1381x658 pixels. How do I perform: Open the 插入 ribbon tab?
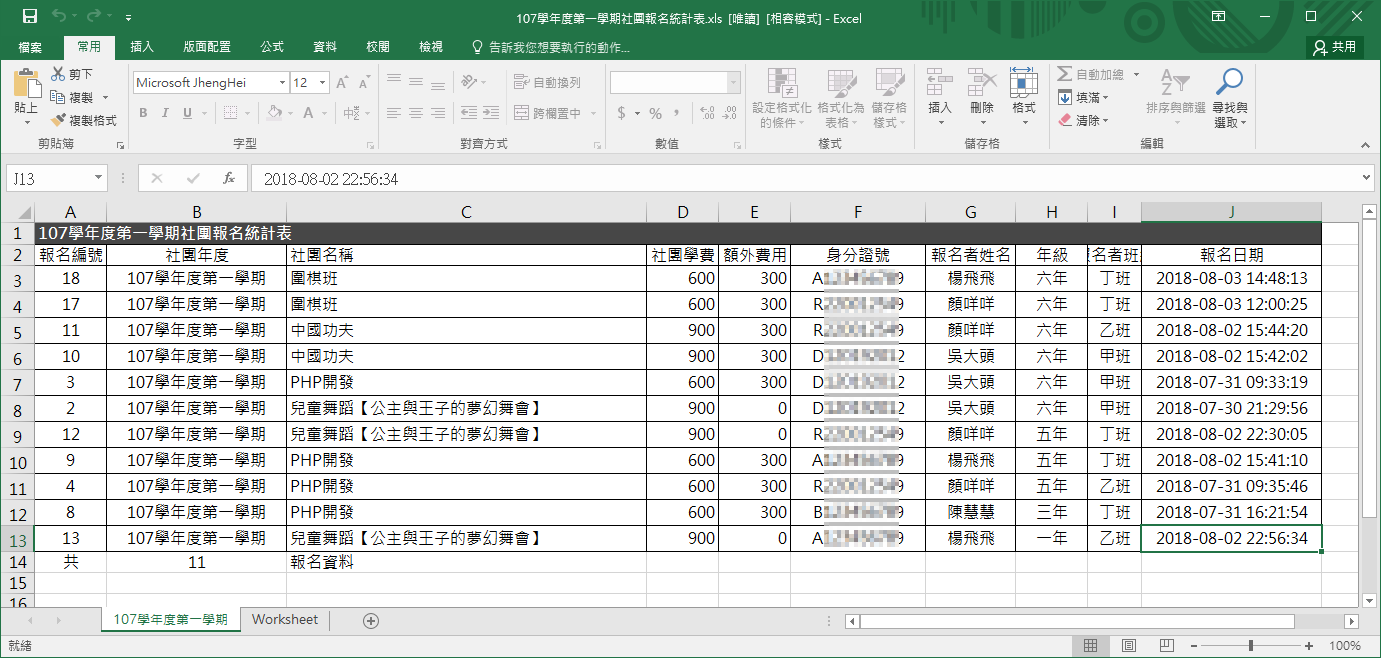click(x=142, y=47)
